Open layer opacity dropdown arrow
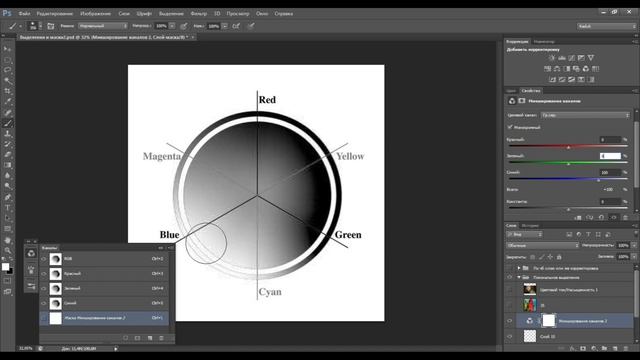The height and width of the screenshot is (360, 640). coord(634,245)
